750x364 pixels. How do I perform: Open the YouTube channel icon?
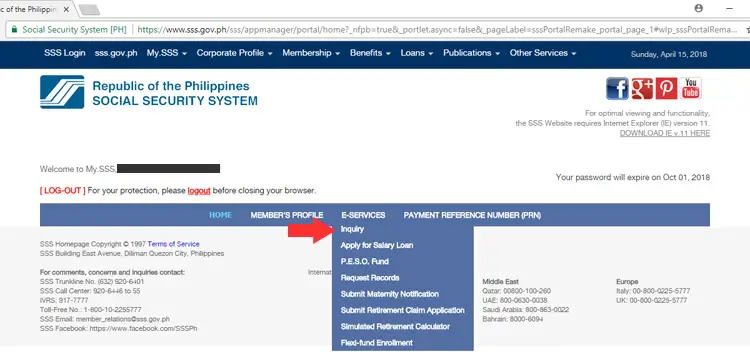pos(691,88)
